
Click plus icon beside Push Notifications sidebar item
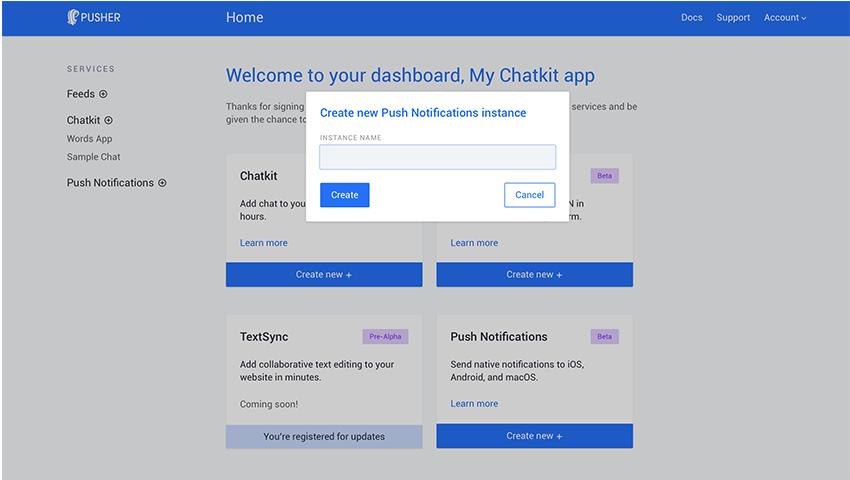pyautogui.click(x=162, y=183)
